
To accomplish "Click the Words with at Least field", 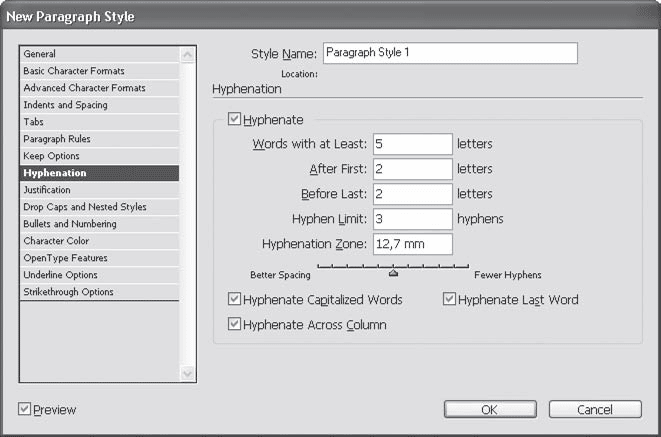I will pos(412,144).
